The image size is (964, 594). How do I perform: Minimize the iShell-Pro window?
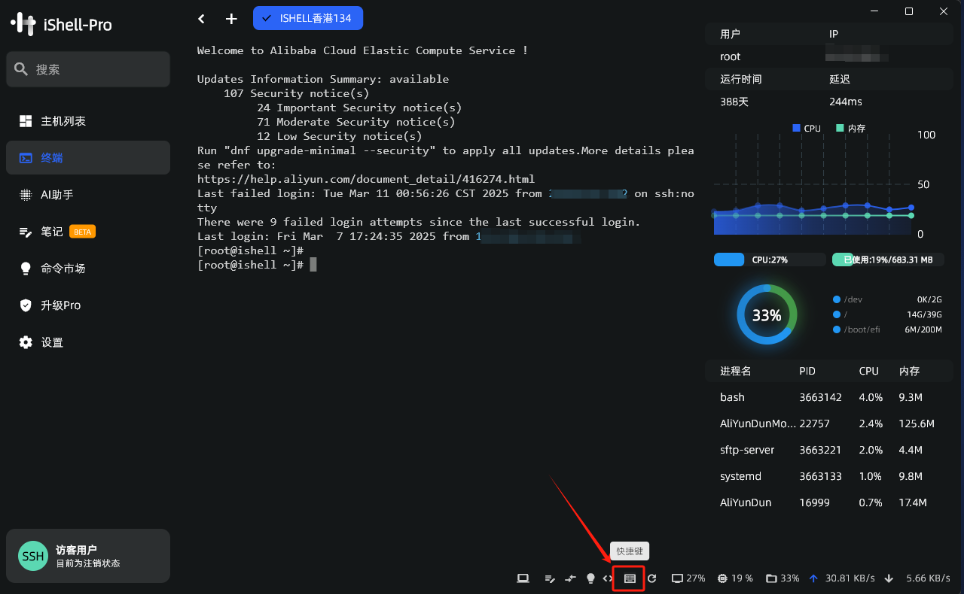coord(874,11)
